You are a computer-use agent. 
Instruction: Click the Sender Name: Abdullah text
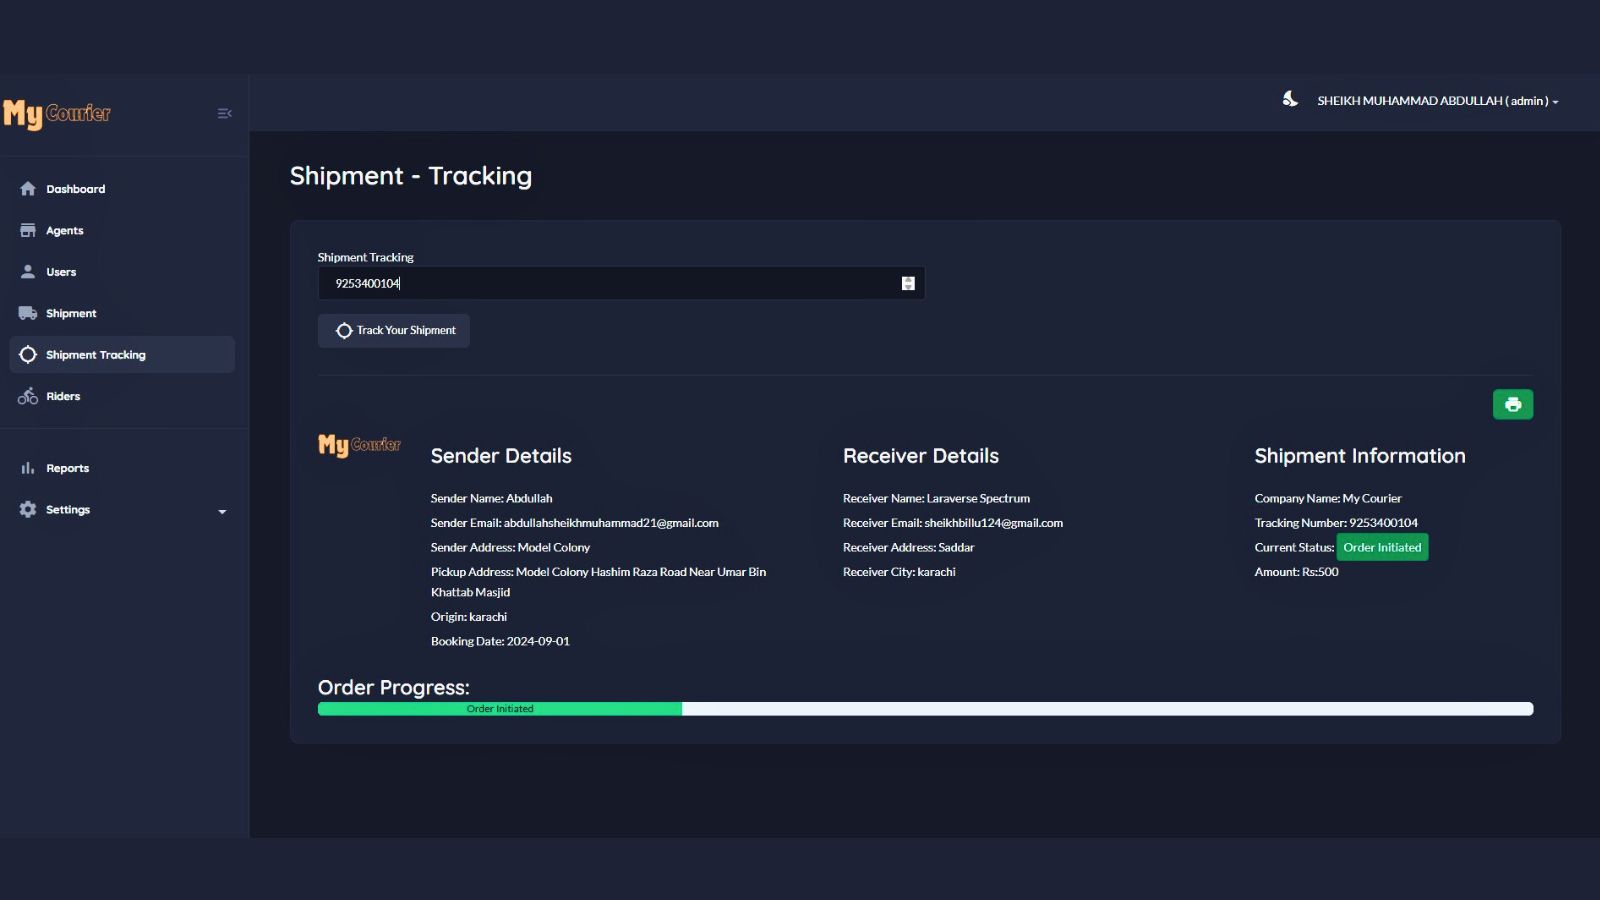(x=491, y=498)
